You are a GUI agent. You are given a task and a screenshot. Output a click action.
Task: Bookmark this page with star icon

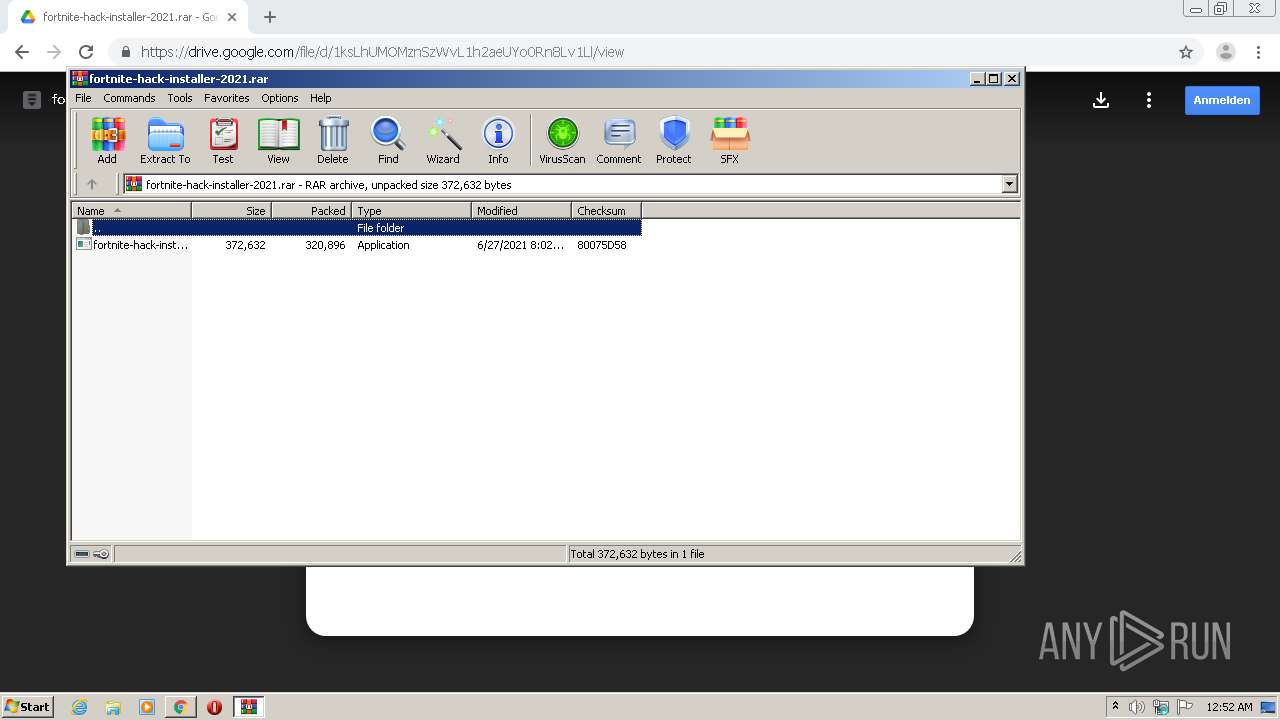pos(1186,52)
